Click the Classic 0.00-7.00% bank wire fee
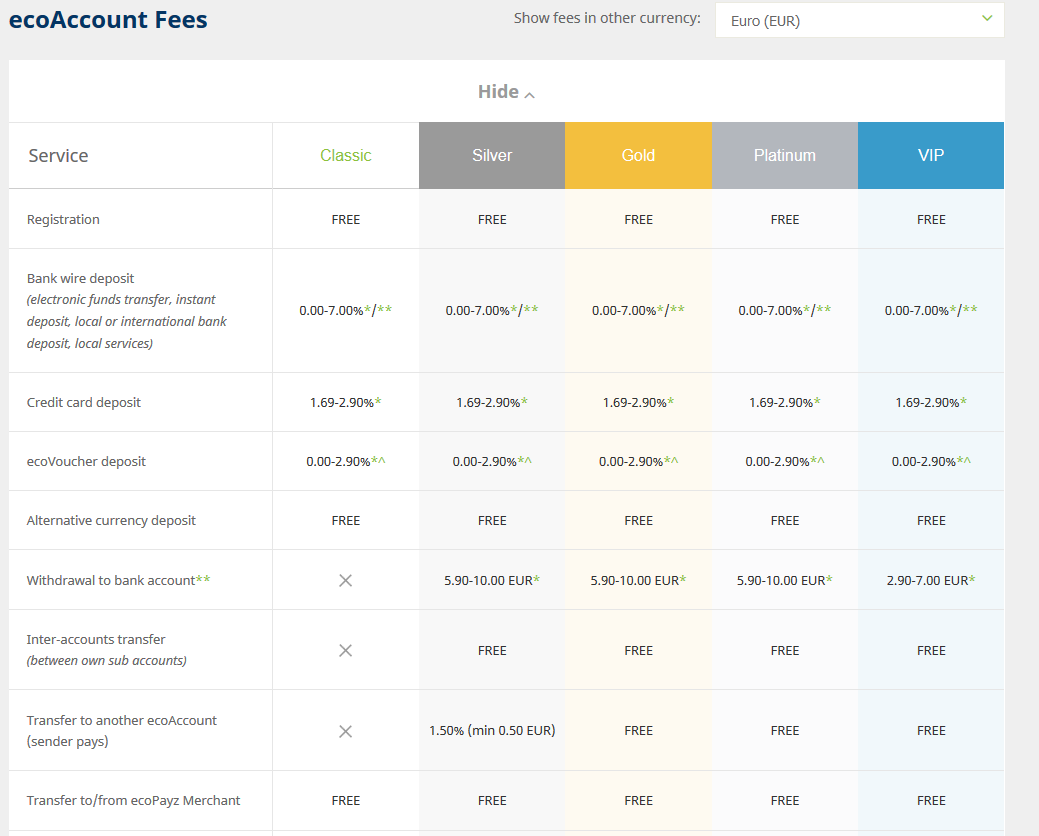Screen dimensions: 1039x836 (345, 310)
